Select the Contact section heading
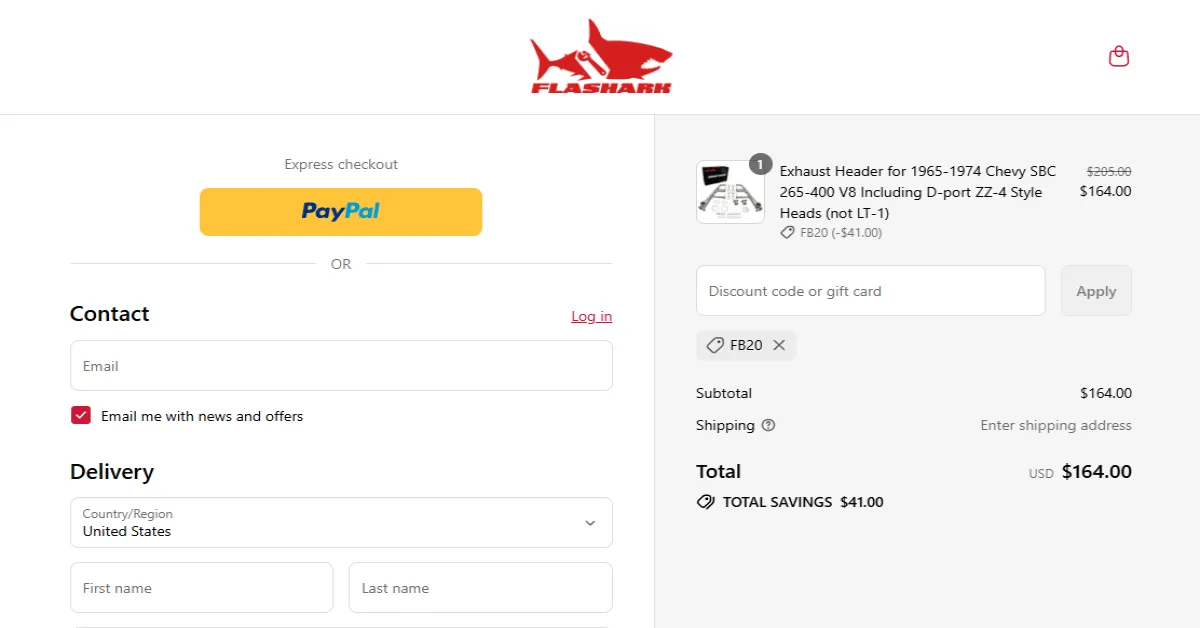This screenshot has height=628, width=1200. point(109,314)
